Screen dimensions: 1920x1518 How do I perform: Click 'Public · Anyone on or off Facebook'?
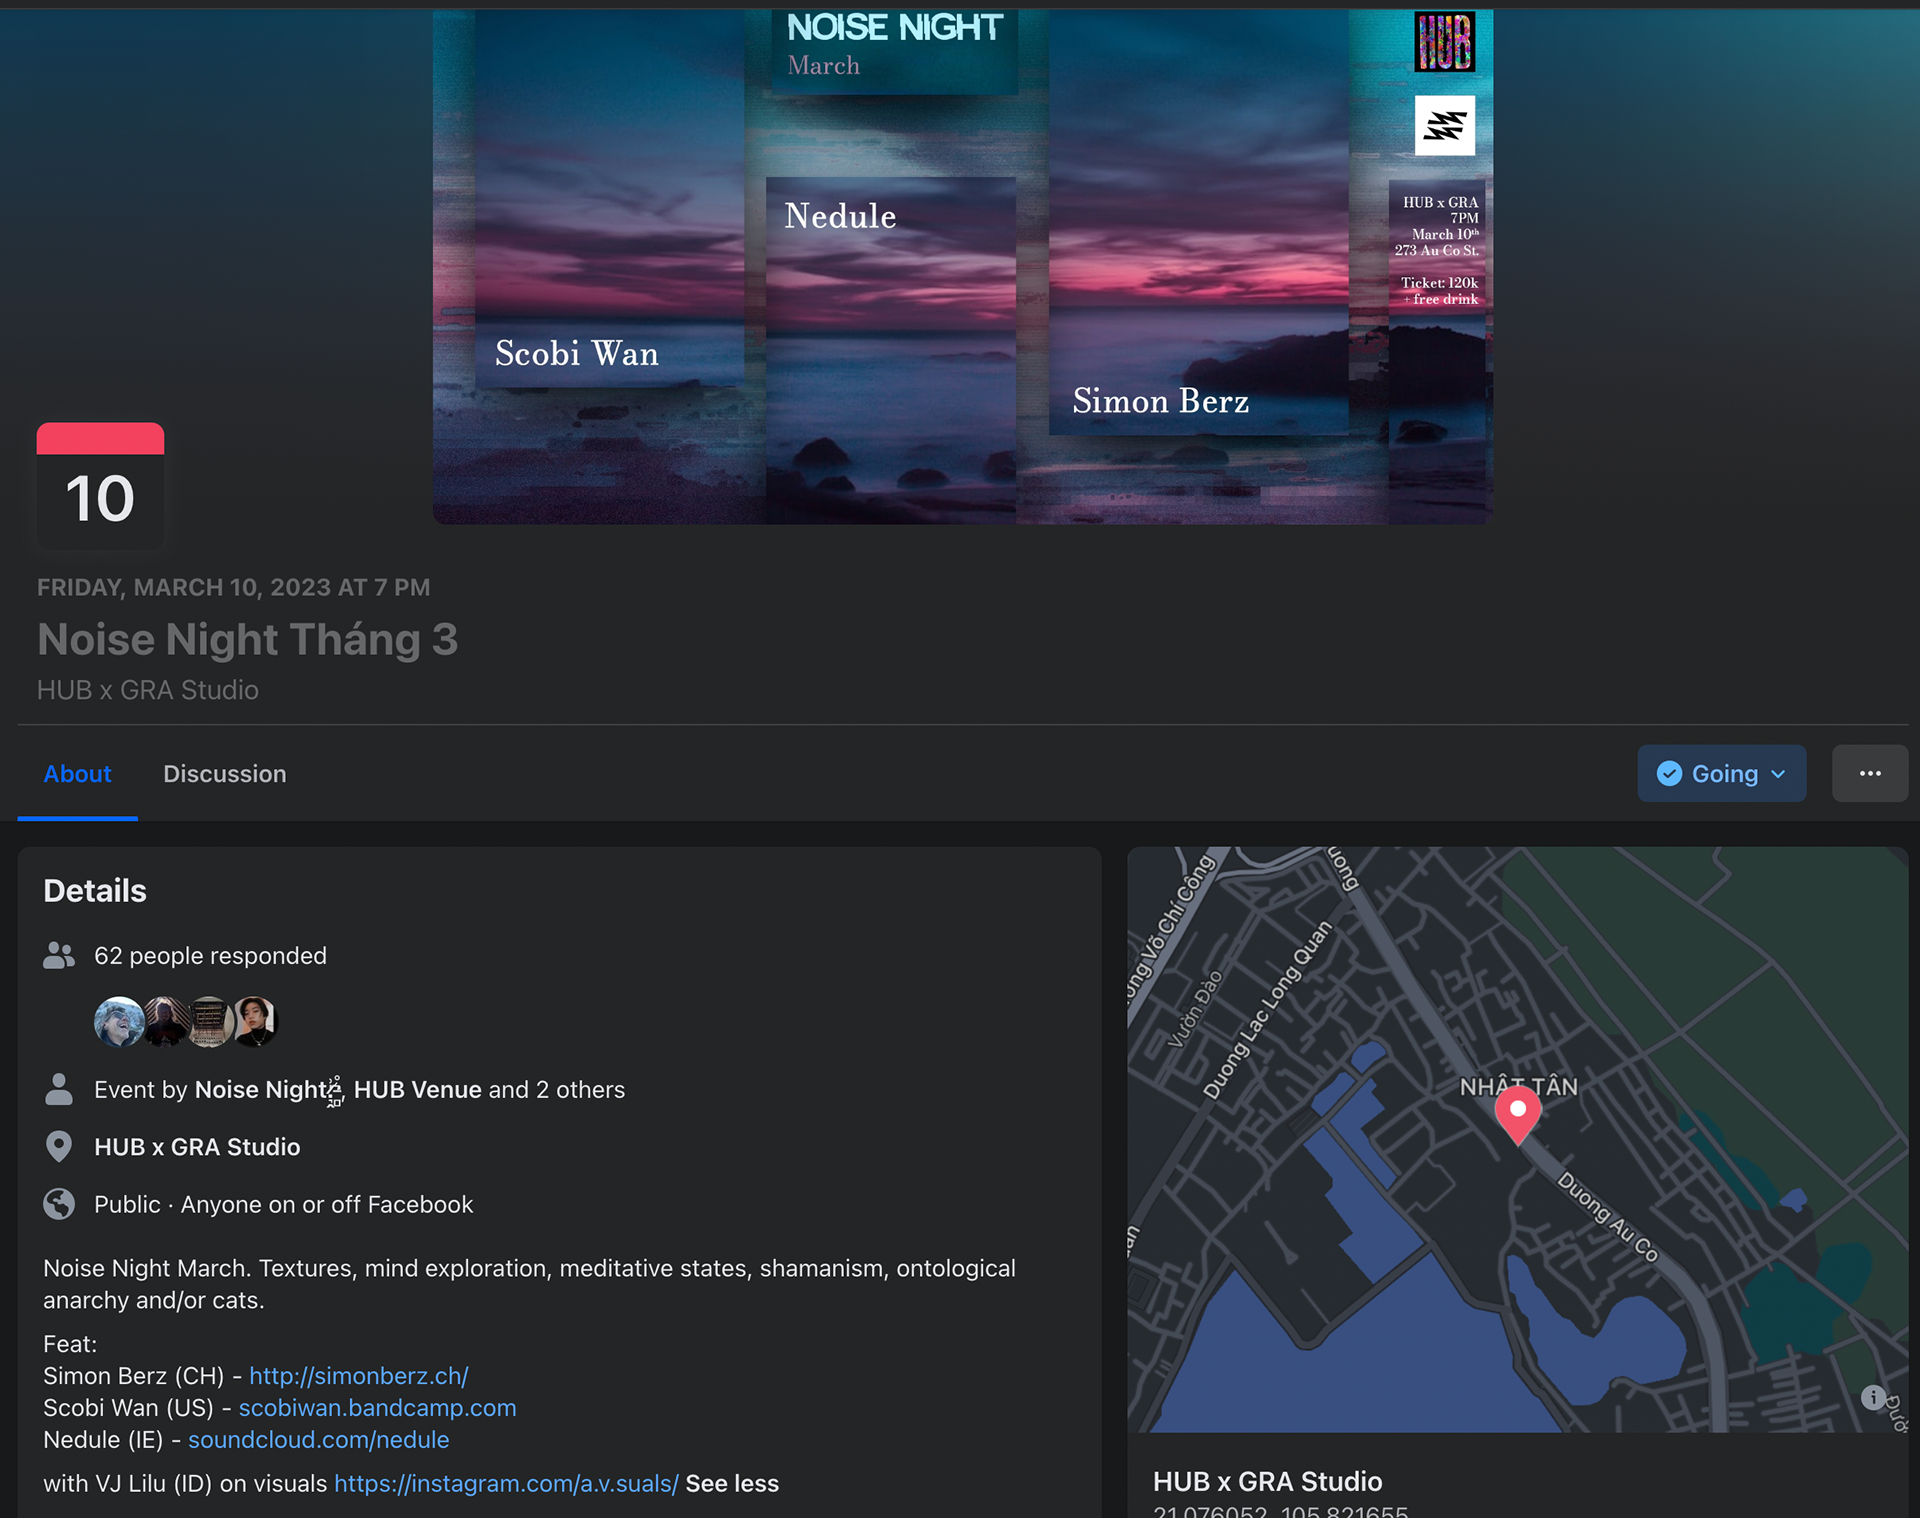click(x=284, y=1204)
